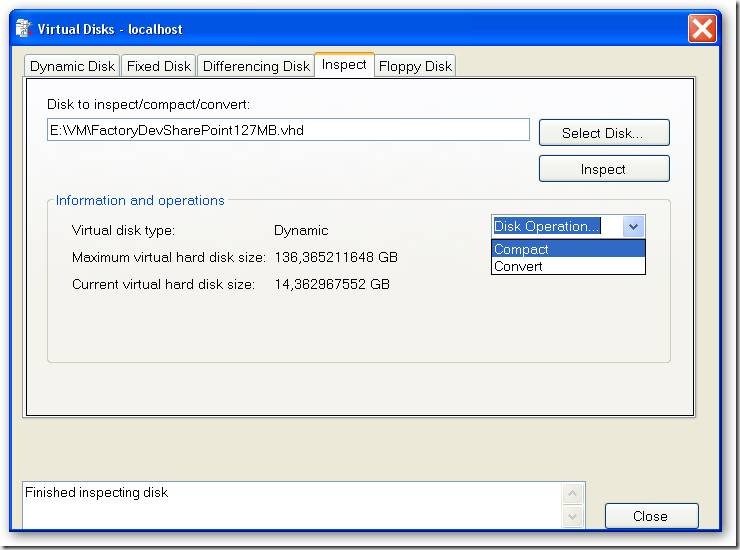Screen dimensions: 740x550
Task: Click the '14,362967552 GB' current size value
Action: coord(332,284)
